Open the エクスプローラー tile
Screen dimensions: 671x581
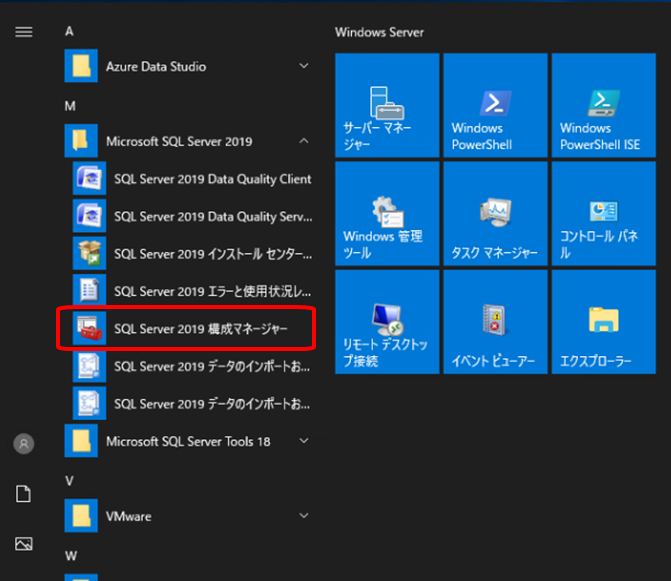pos(603,322)
